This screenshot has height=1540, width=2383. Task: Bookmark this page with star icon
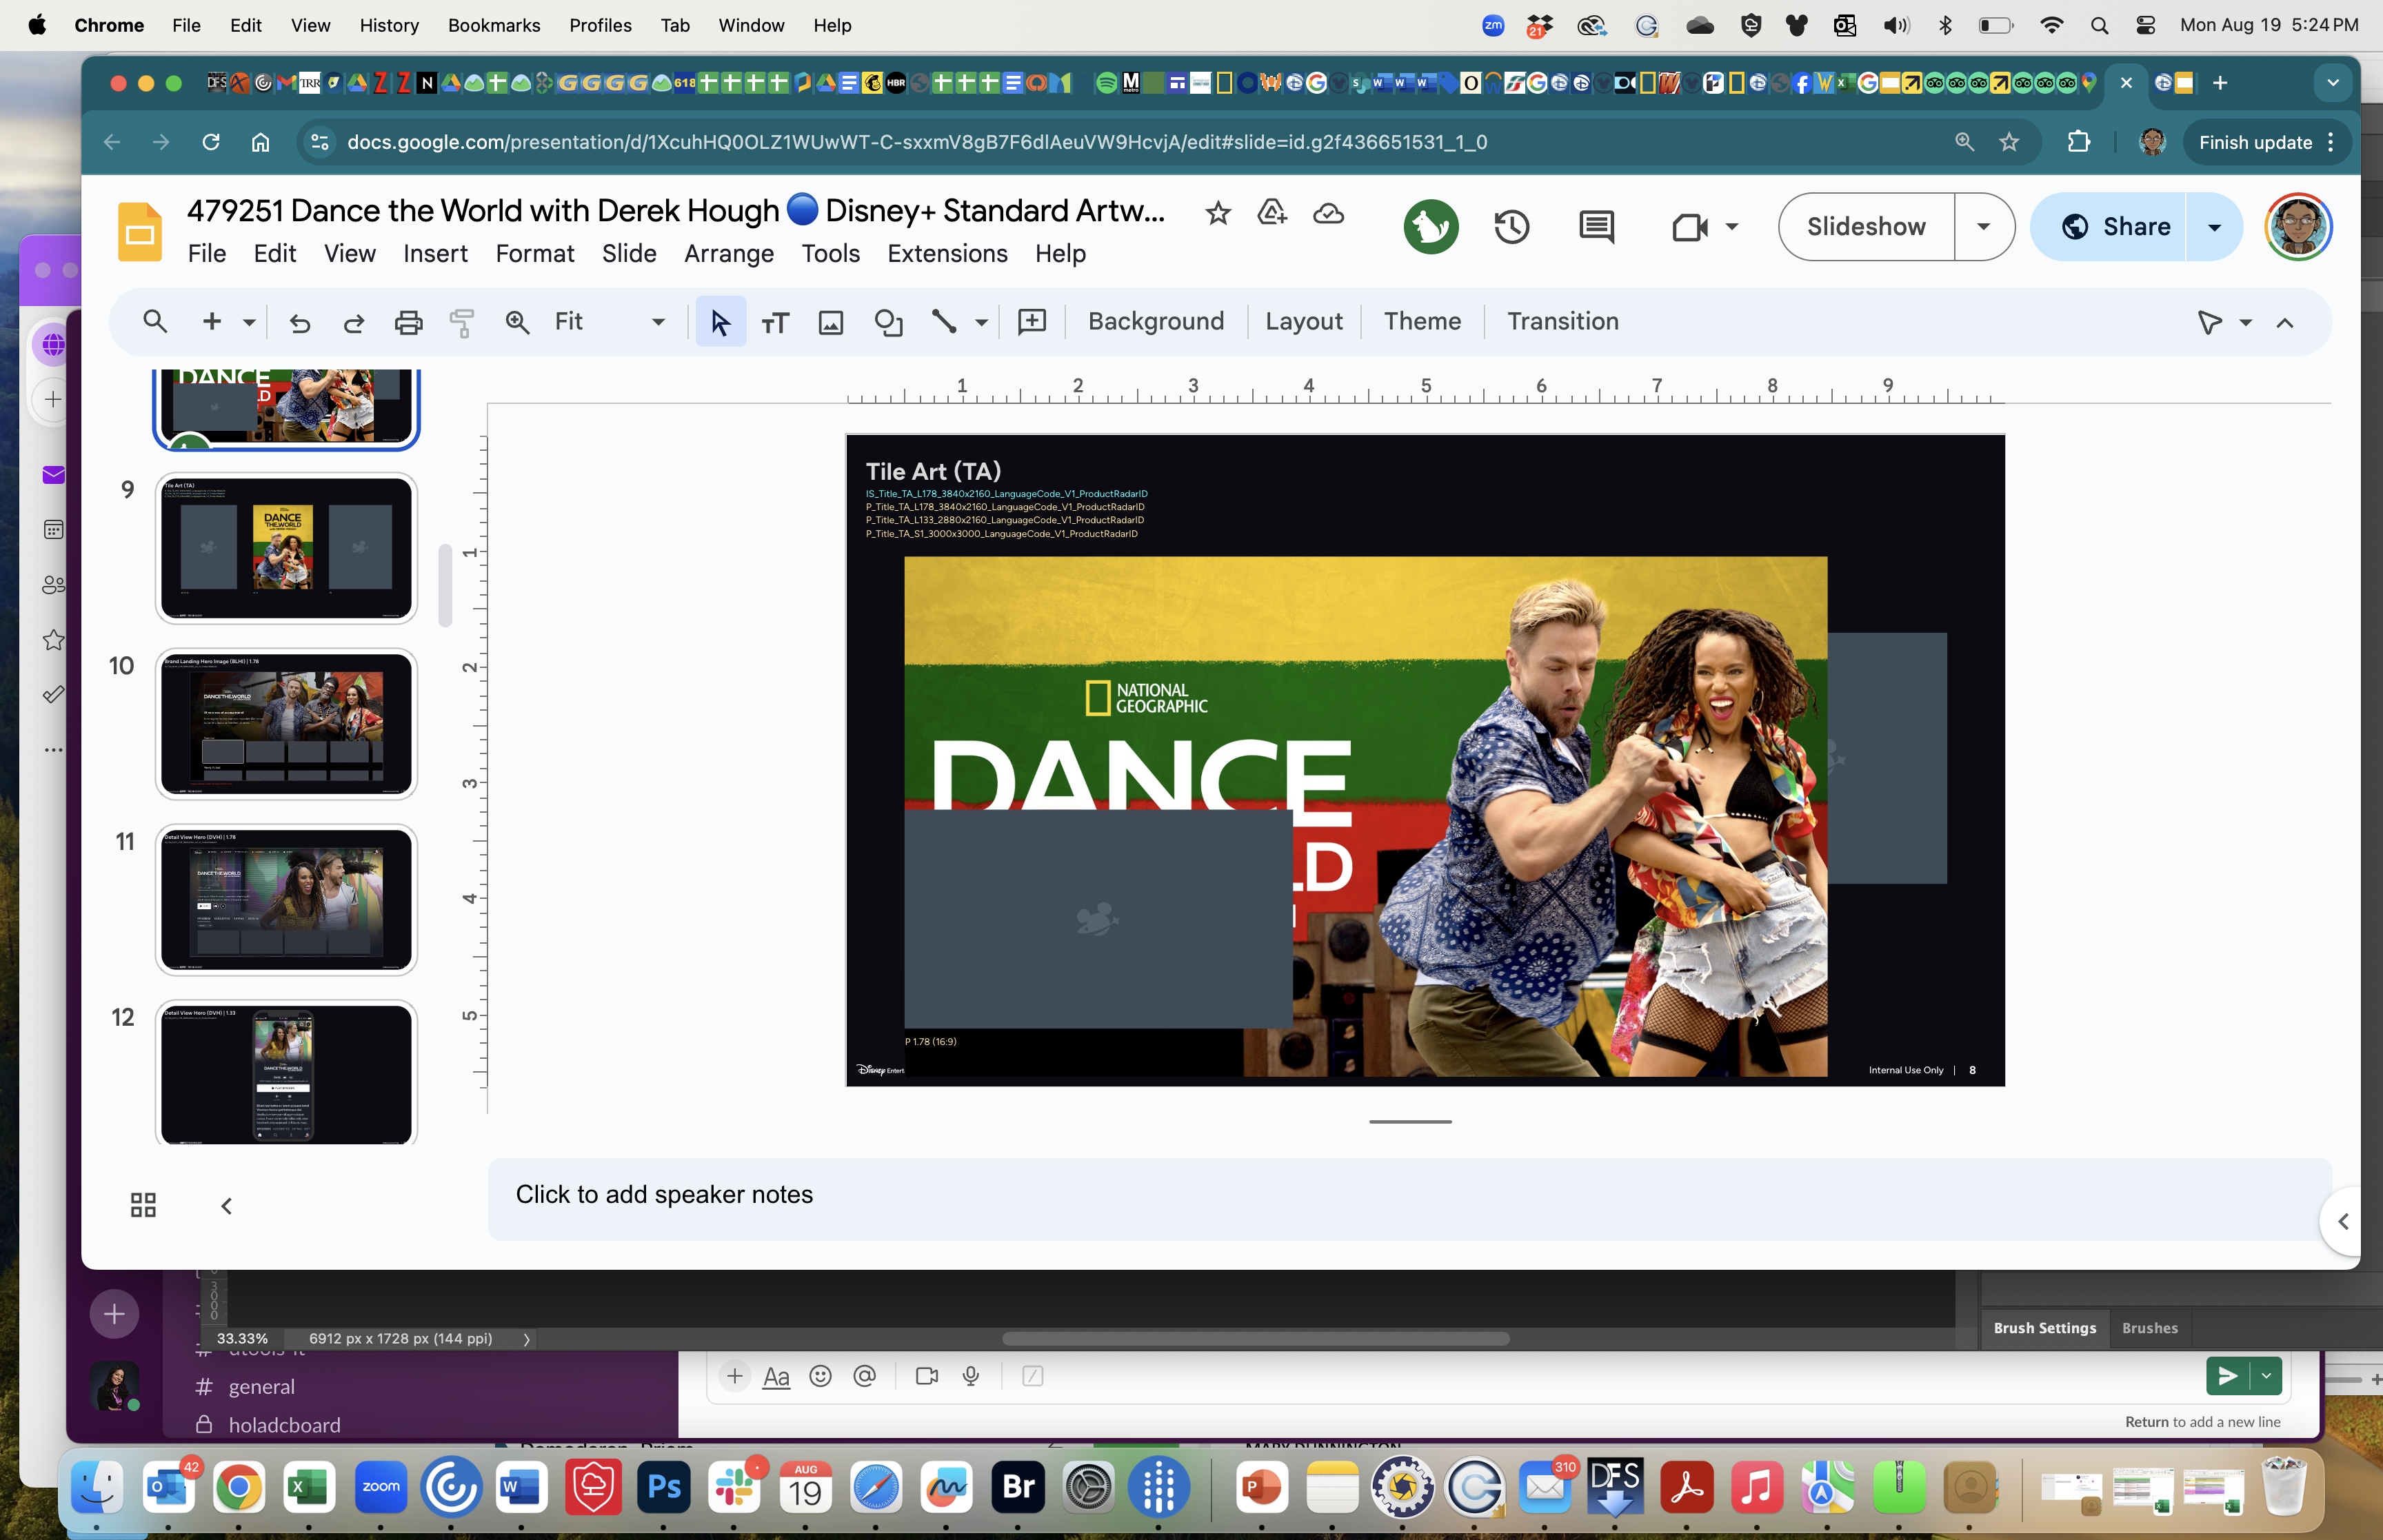[x=2009, y=143]
